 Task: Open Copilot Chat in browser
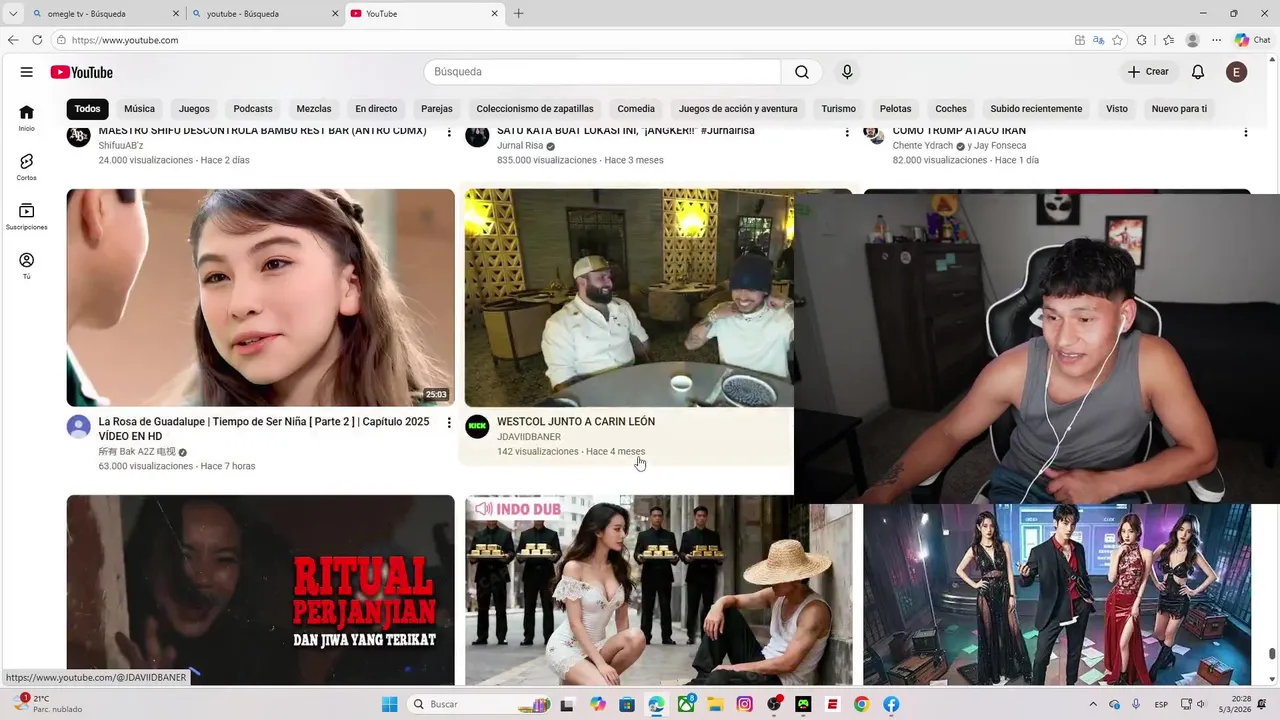point(1252,40)
